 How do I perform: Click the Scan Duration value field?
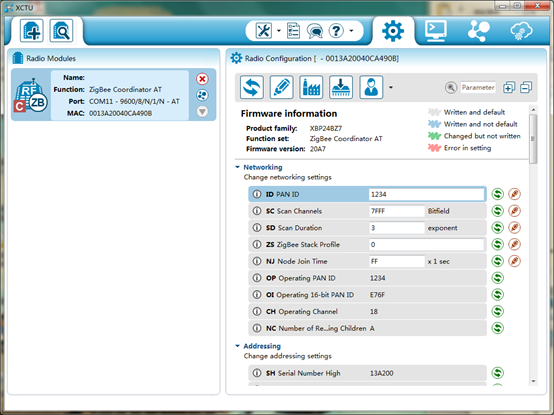click(397, 228)
